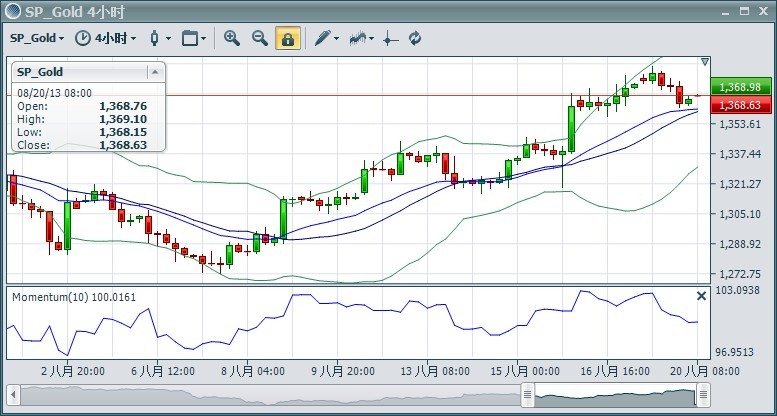Click the window title bar globe icon
777x416 pixels.
[13, 11]
